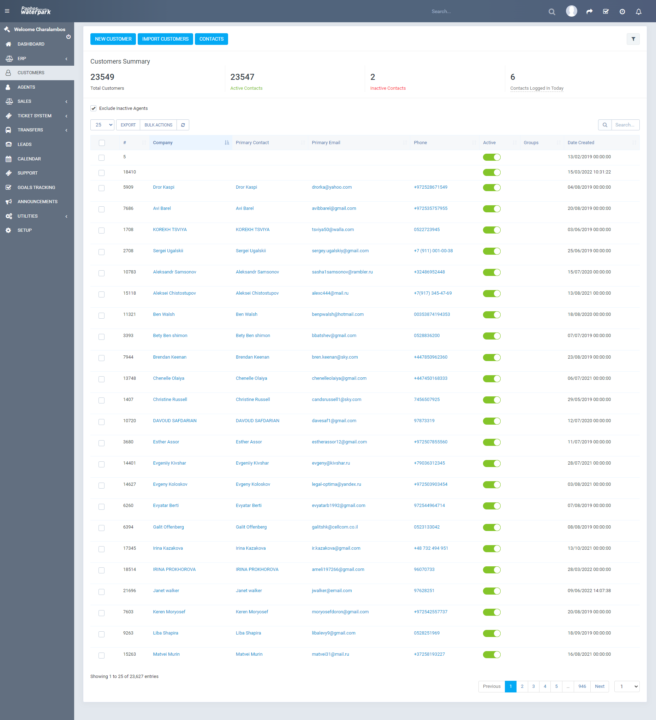Go to pagination page 5
Screen dimensions: 656x720
pyautogui.click(x=556, y=686)
